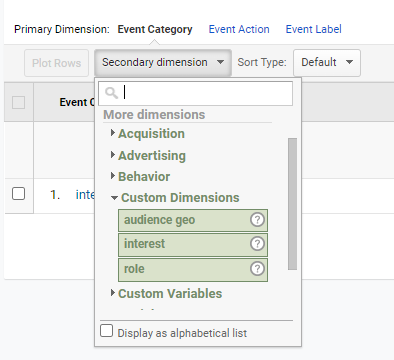Click the More dimensions heading
The height and width of the screenshot is (360, 394).
[x=154, y=115]
